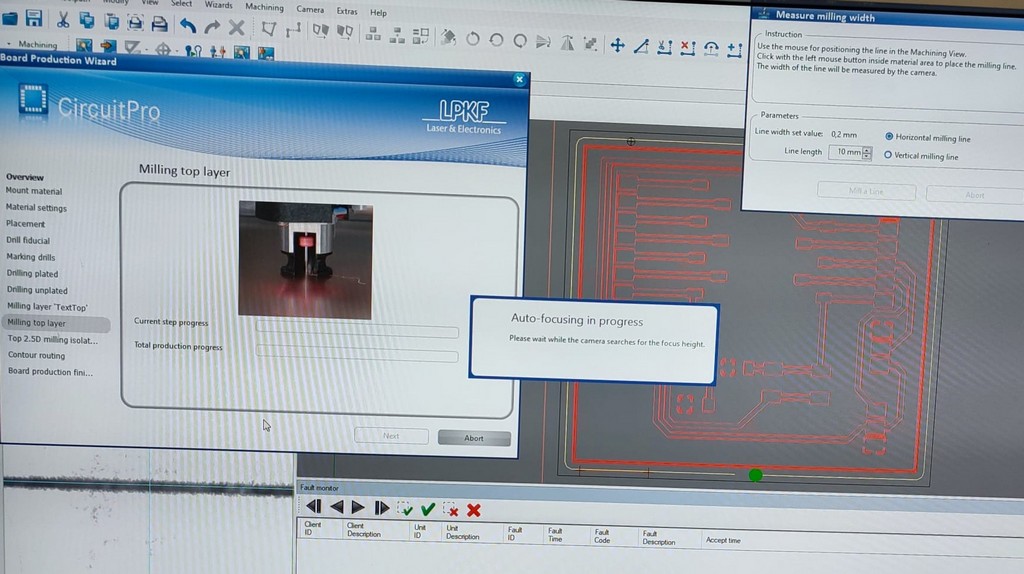Click Placement wizard step
Image resolution: width=1024 pixels, height=574 pixels.
25,224
